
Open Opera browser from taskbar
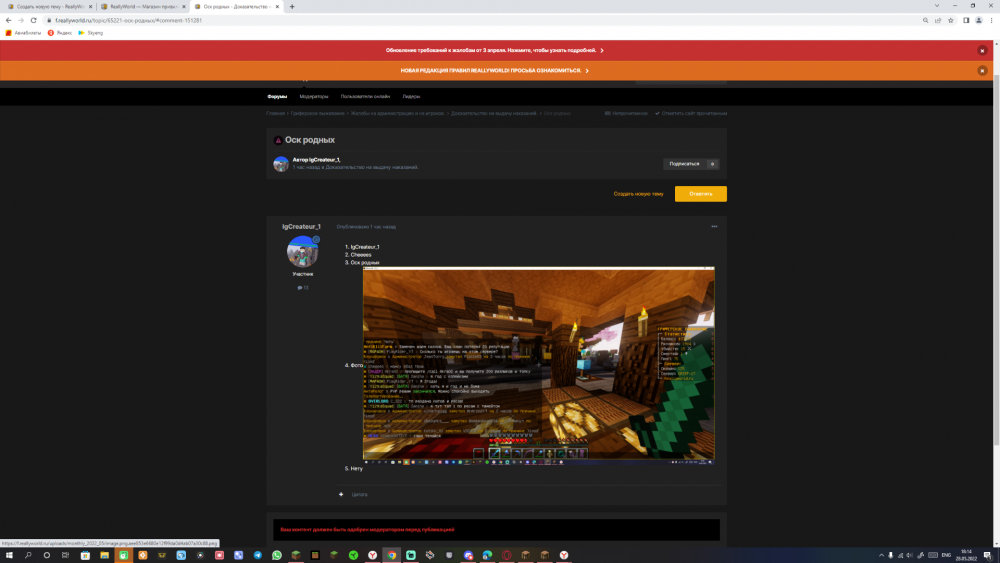point(506,555)
